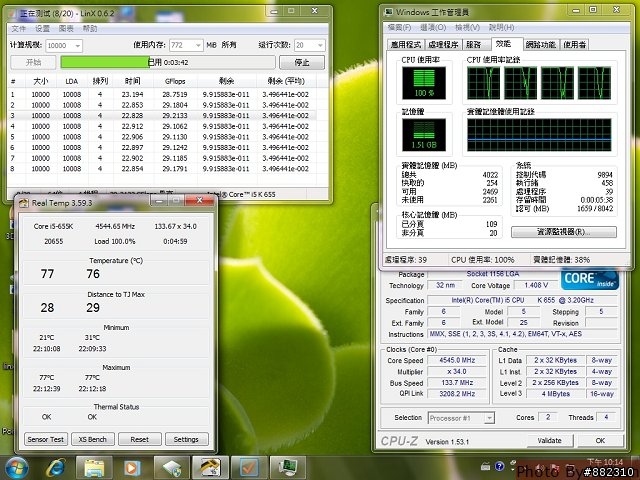
Task: Click the disabled 开始 button in LinX
Action: pos(33,62)
